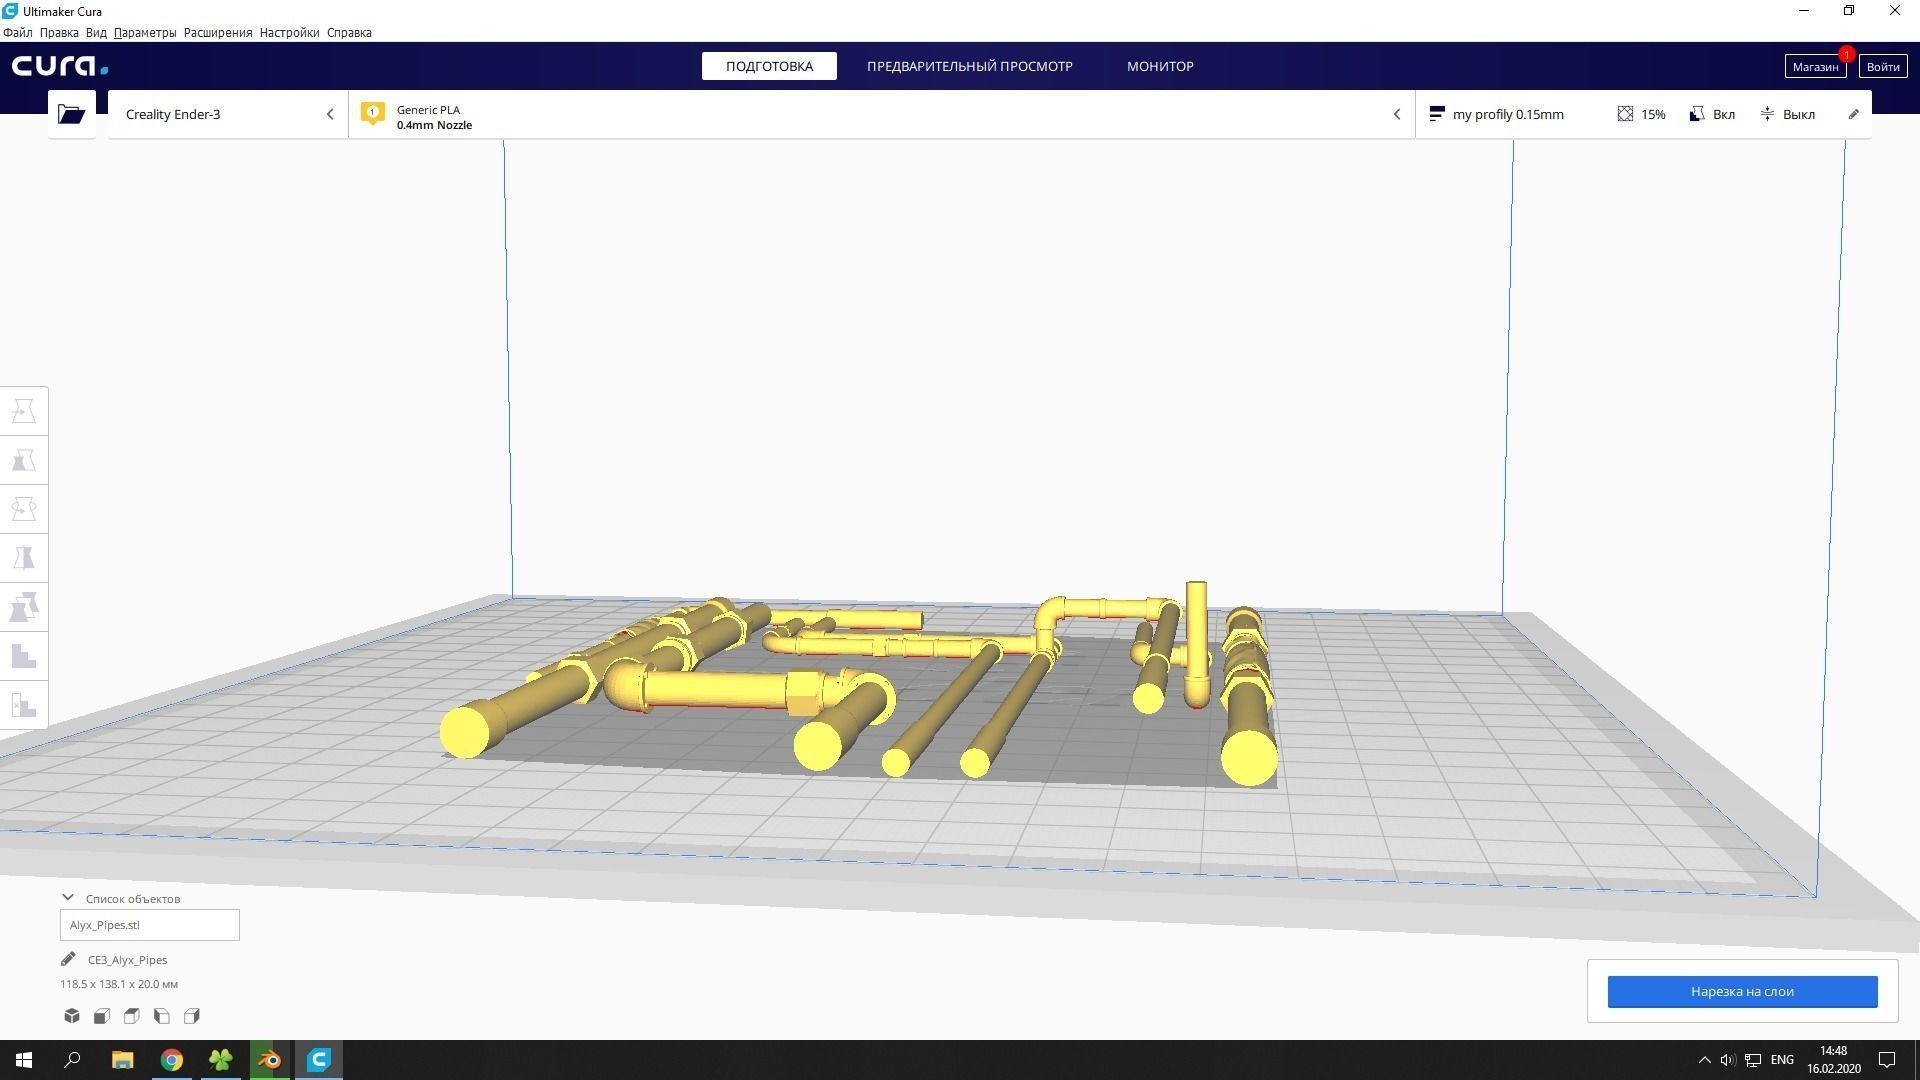The width and height of the screenshot is (1920, 1080).
Task: Open the notification center icon
Action: pyautogui.click(x=1887, y=1060)
